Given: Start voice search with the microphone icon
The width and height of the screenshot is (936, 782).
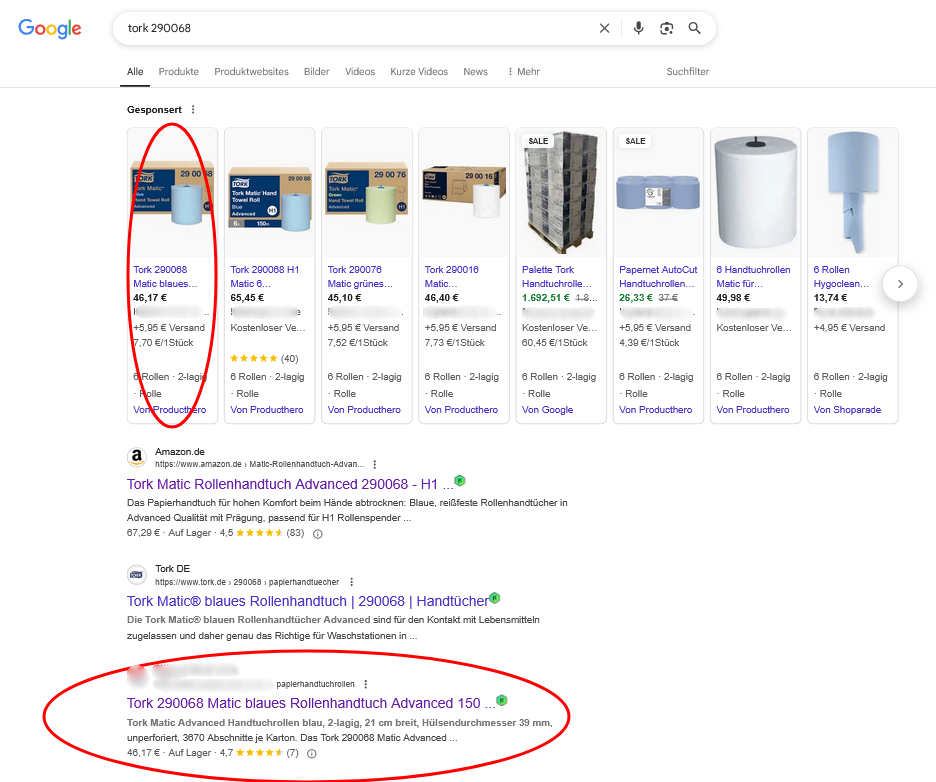Looking at the screenshot, I should pos(638,28).
